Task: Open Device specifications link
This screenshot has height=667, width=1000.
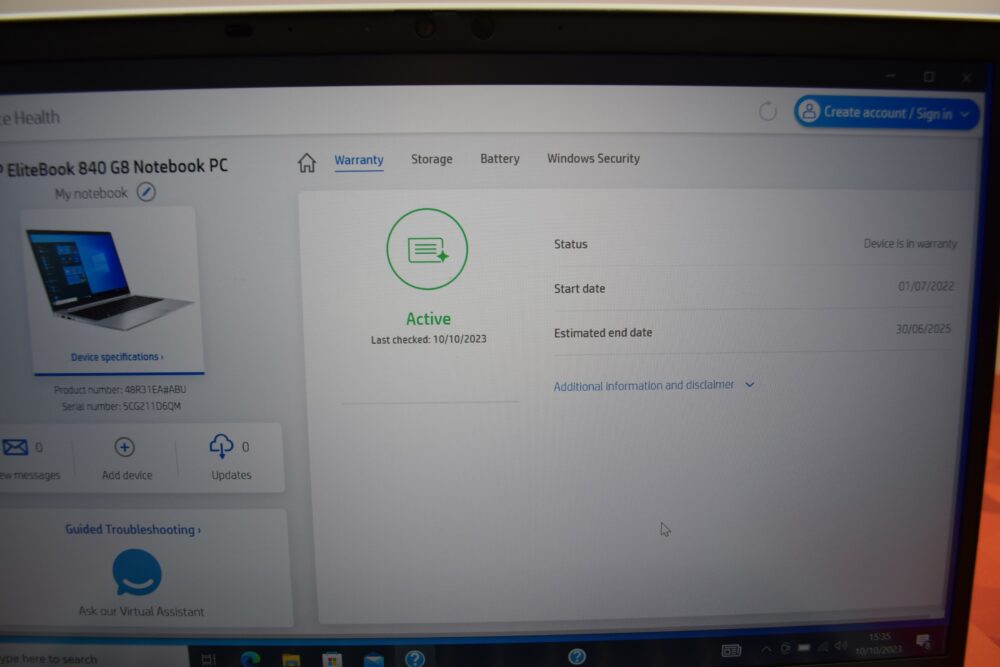Action: pos(117,357)
